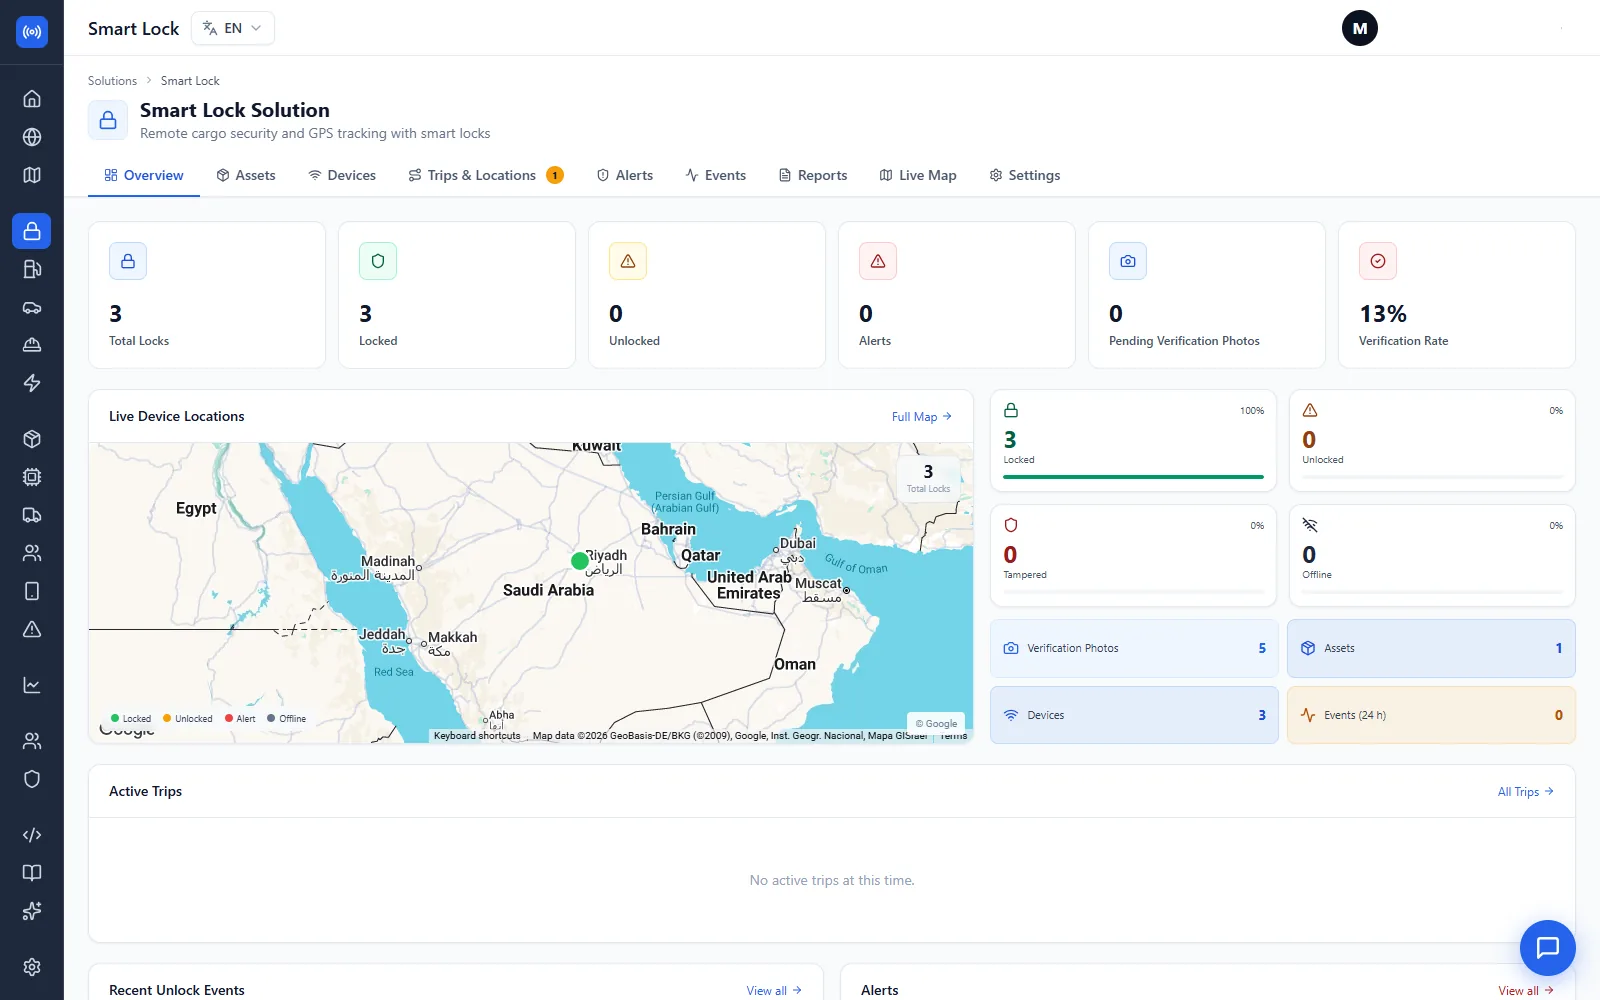Open the globe icon in sidebar
The image size is (1600, 1000).
point(32,137)
